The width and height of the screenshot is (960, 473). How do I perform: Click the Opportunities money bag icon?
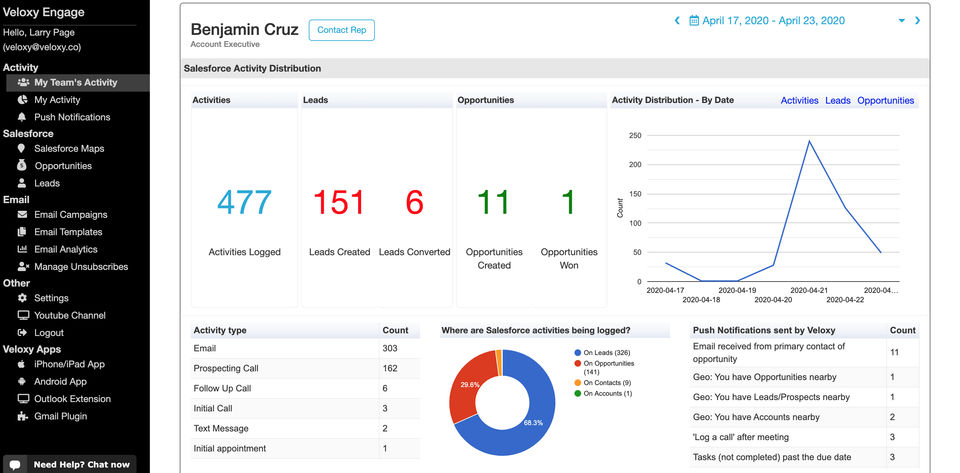point(22,165)
